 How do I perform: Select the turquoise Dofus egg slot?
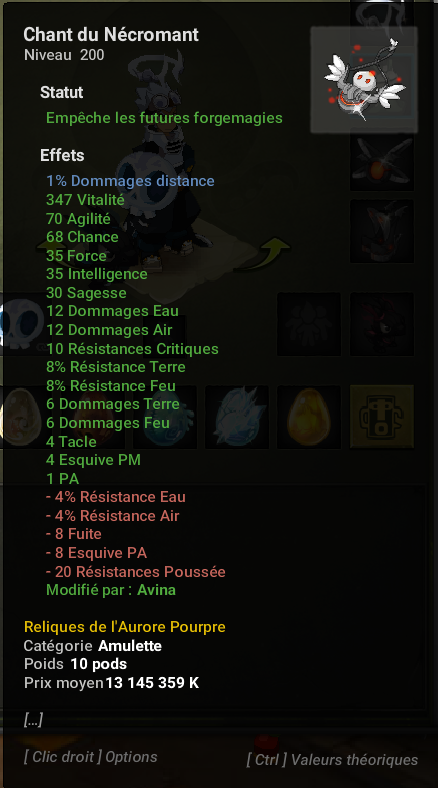[x=165, y=417]
